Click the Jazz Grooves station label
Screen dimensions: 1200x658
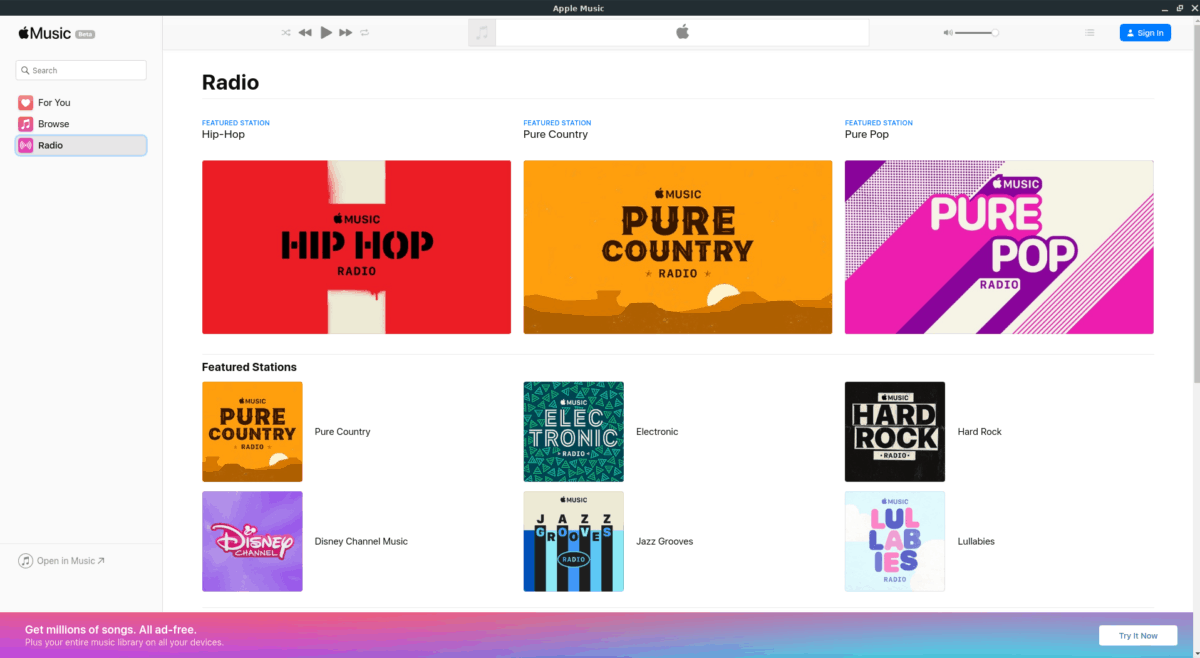(x=665, y=541)
